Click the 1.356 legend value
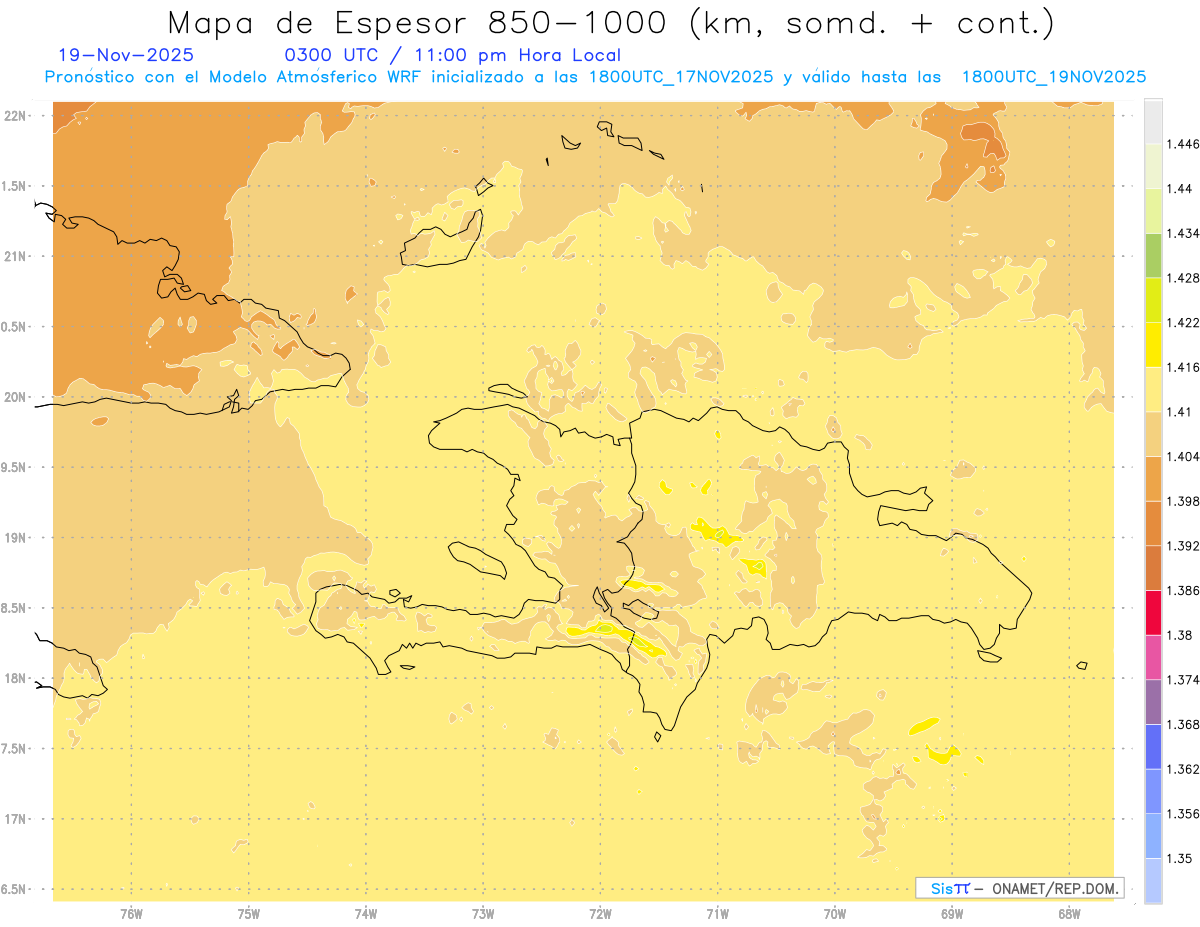The height and width of the screenshot is (927, 1200). [x=1183, y=813]
